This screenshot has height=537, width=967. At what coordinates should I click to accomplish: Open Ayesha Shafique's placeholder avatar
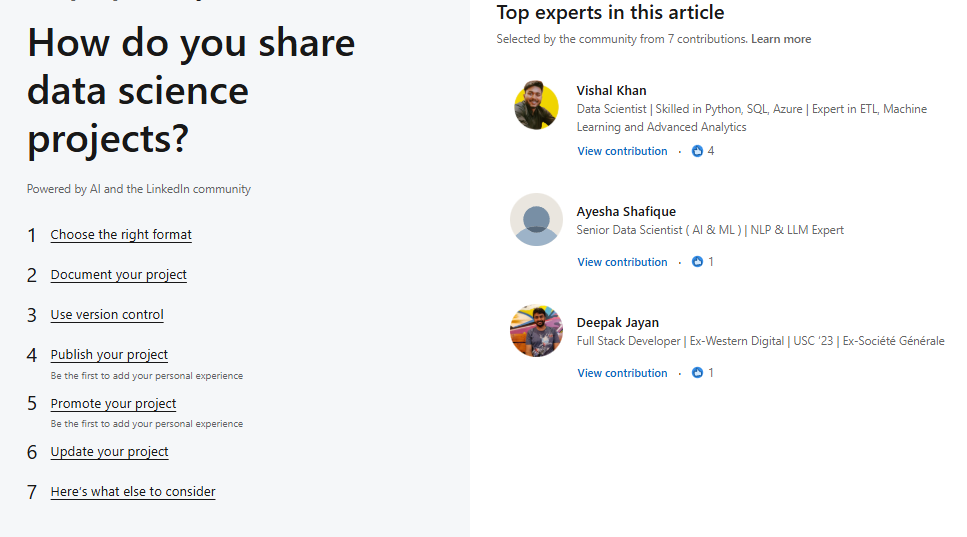coord(537,219)
